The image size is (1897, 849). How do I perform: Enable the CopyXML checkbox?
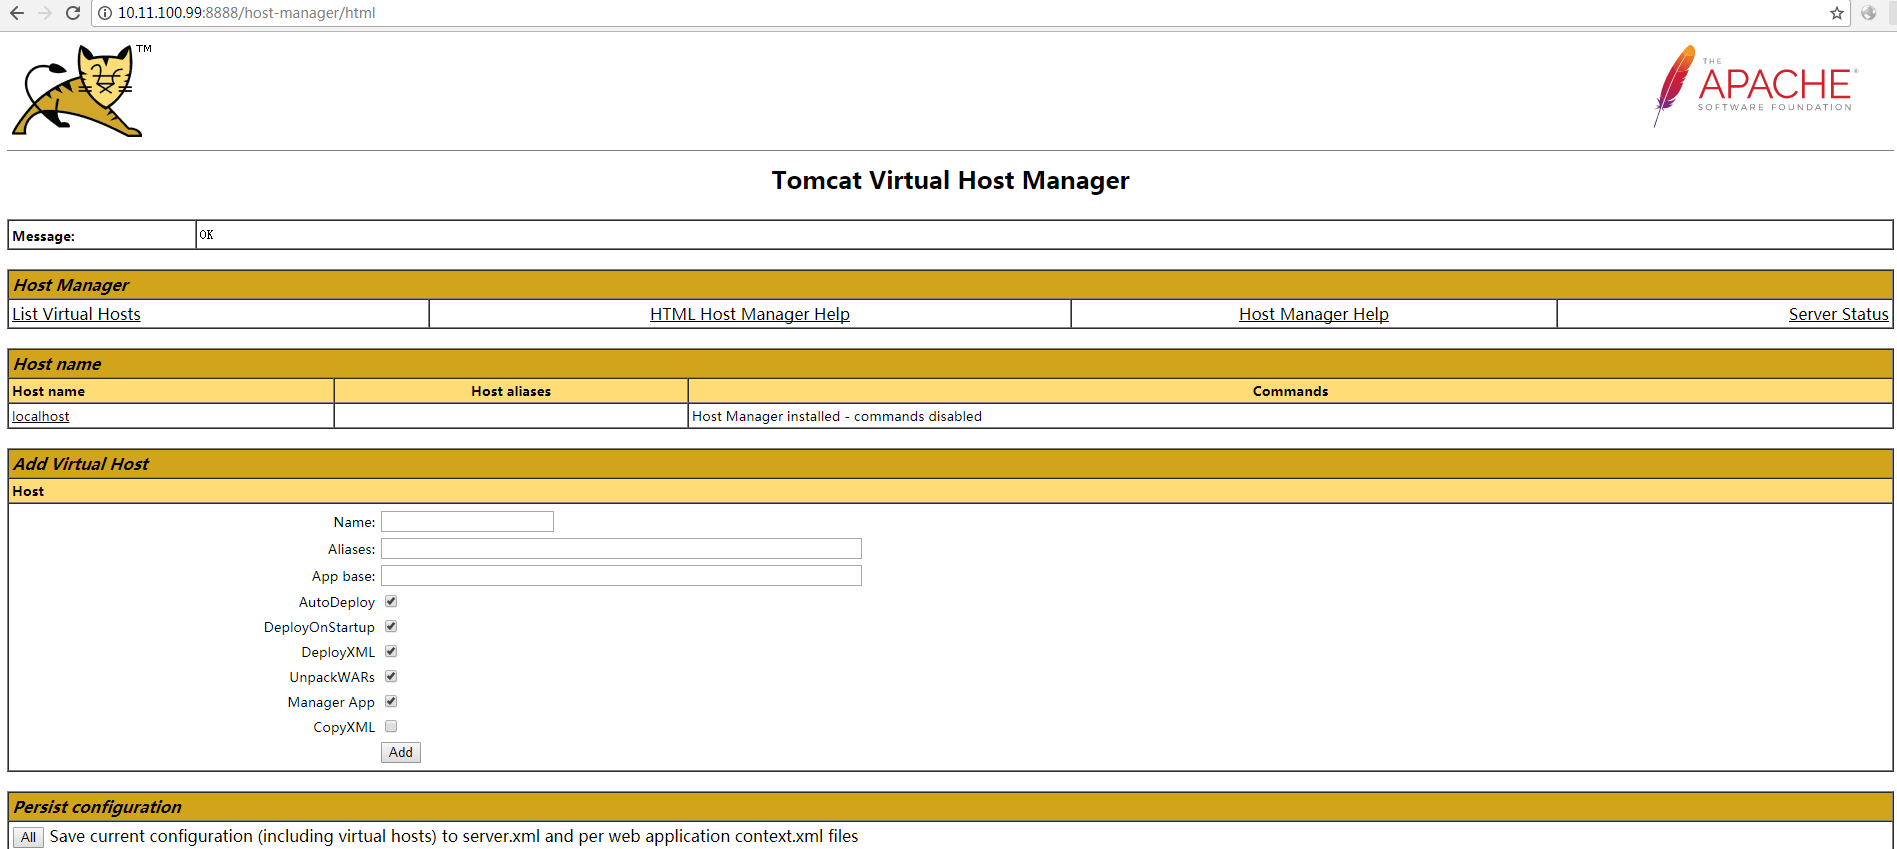point(391,726)
